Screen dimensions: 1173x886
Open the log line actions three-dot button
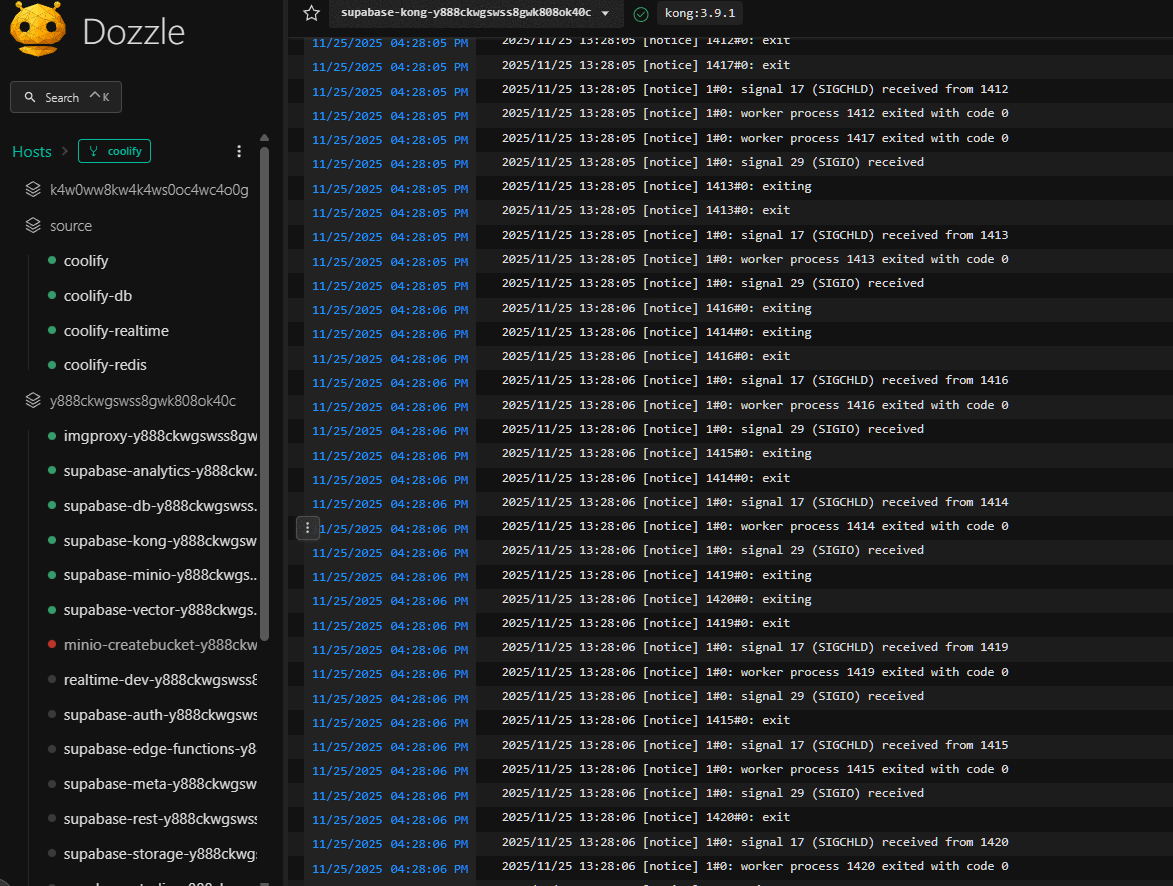click(x=307, y=528)
